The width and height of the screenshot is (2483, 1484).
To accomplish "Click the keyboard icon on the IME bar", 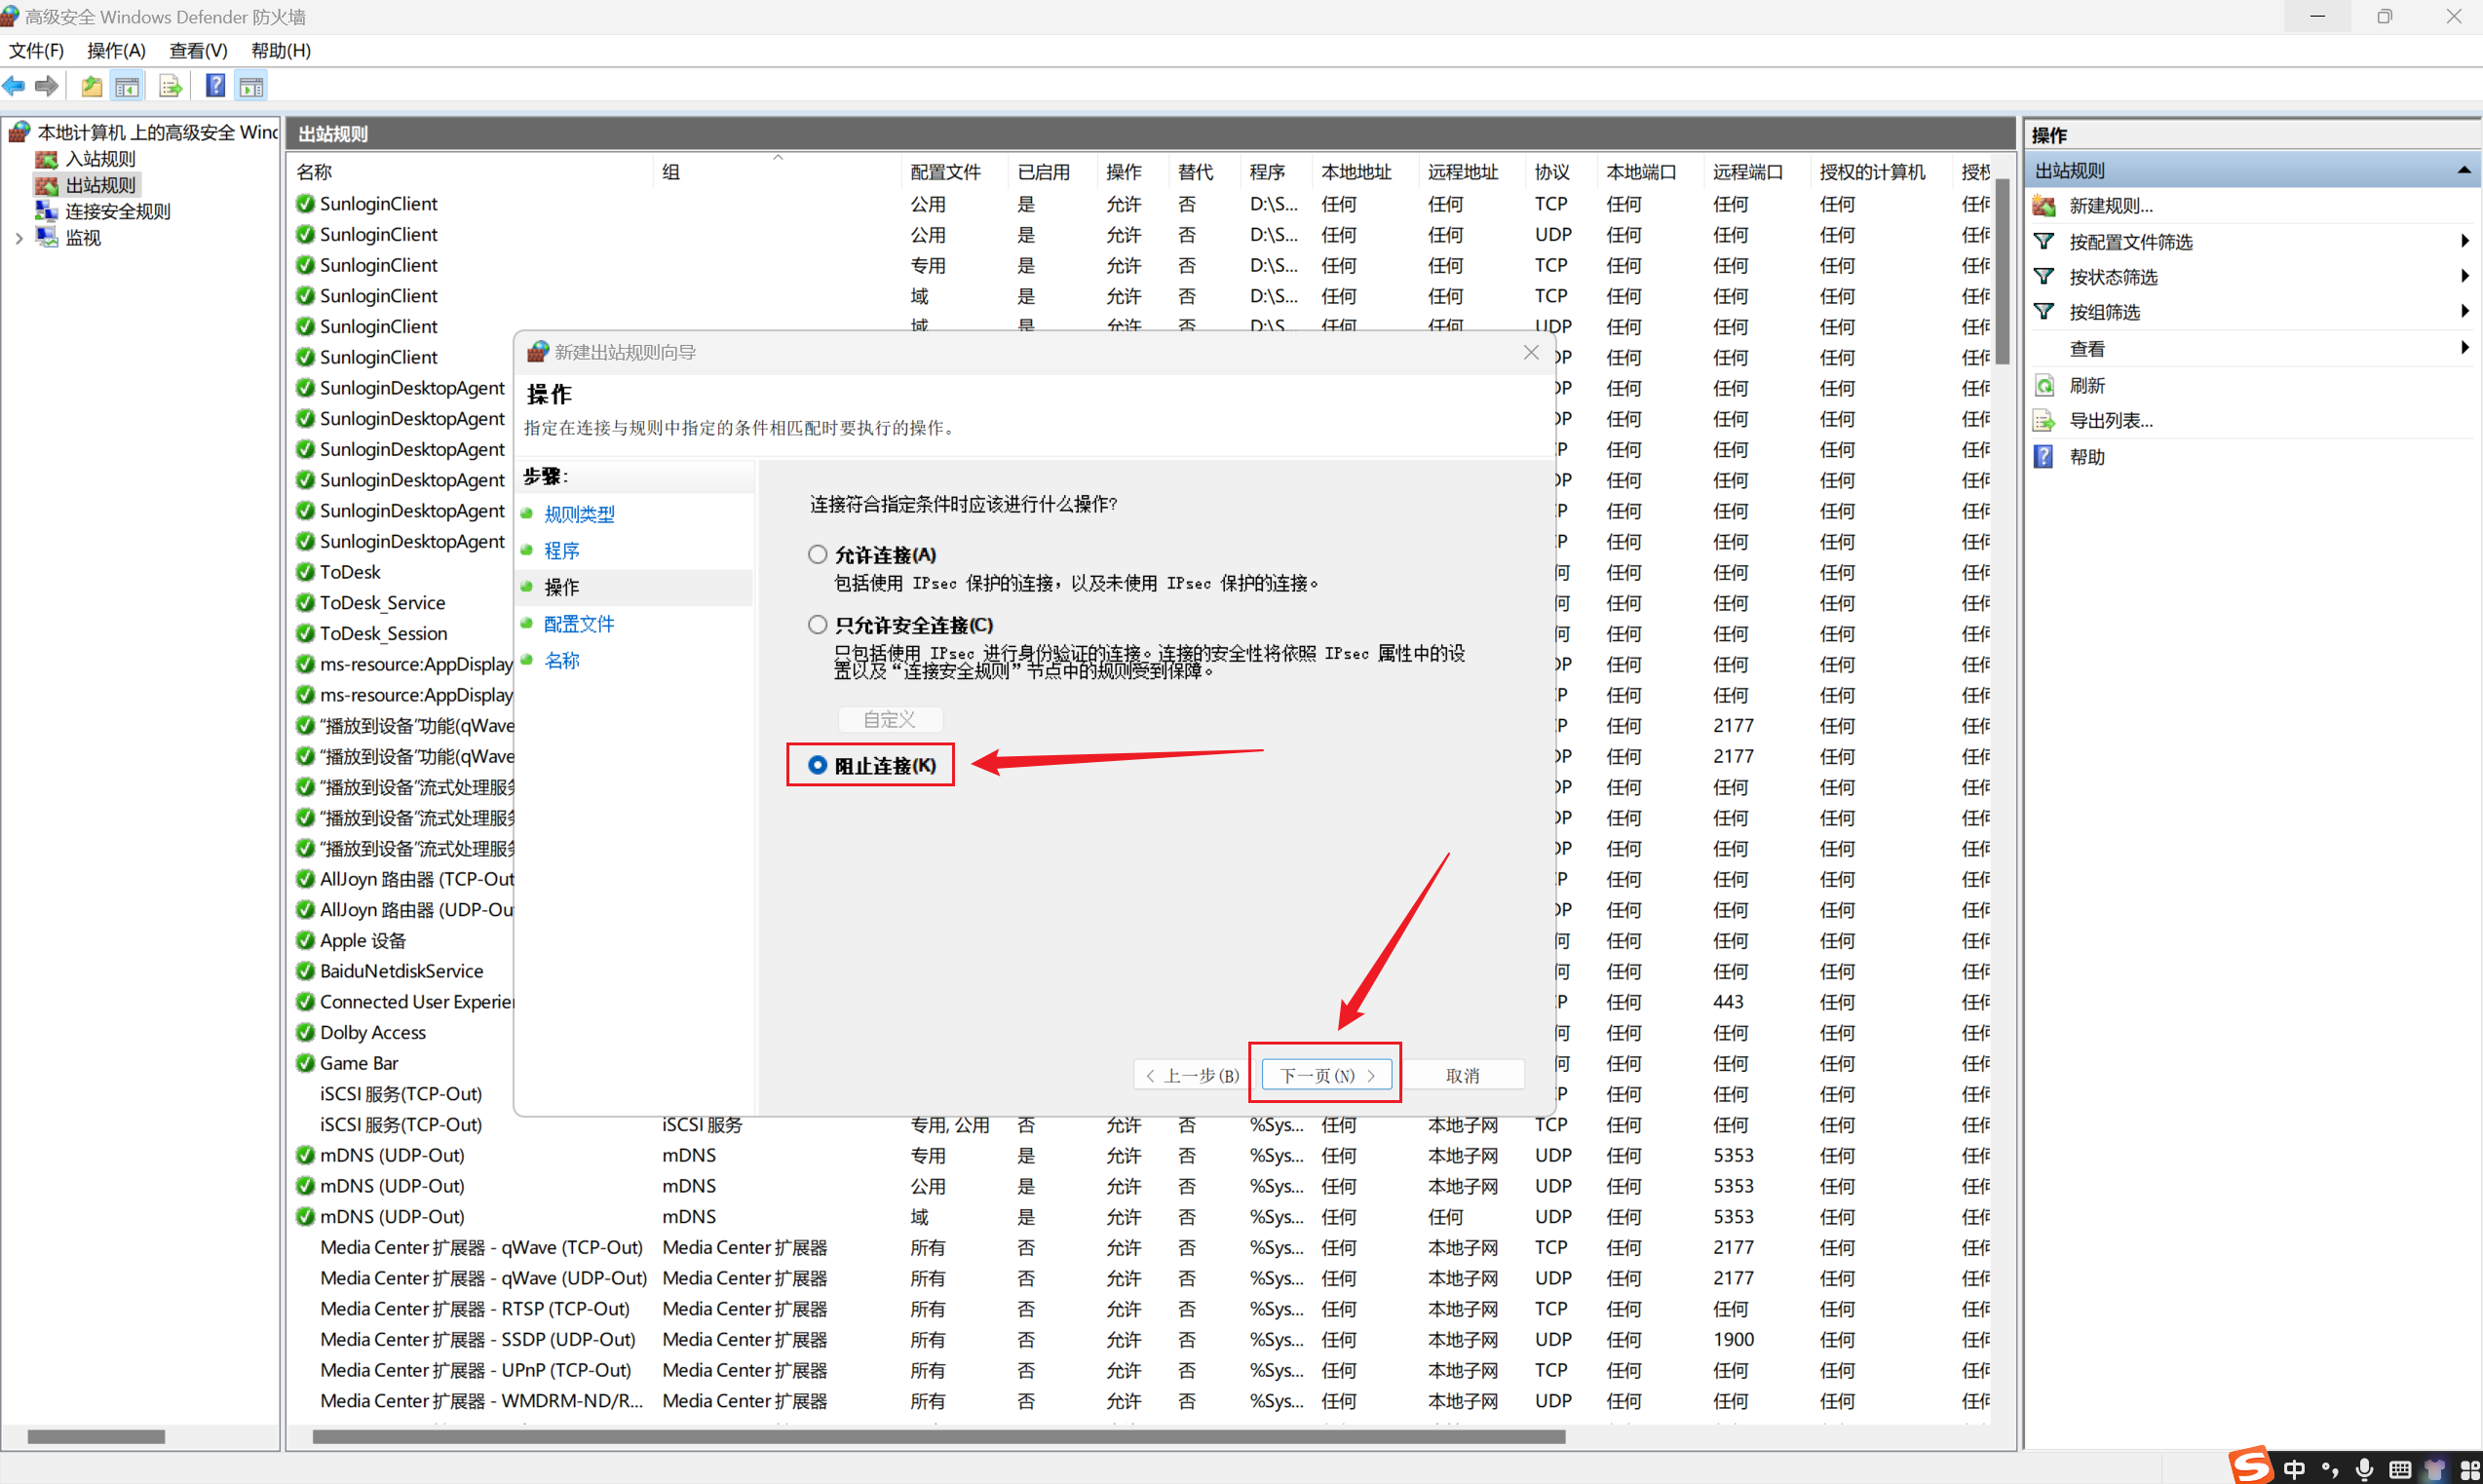I will pyautogui.click(x=2399, y=1469).
